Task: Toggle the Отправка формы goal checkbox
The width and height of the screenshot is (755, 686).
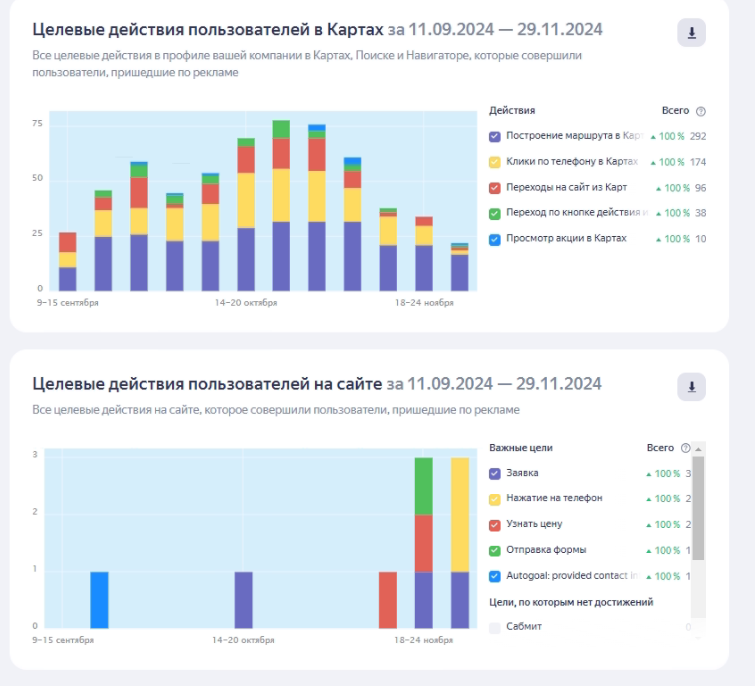Action: pyautogui.click(x=495, y=550)
